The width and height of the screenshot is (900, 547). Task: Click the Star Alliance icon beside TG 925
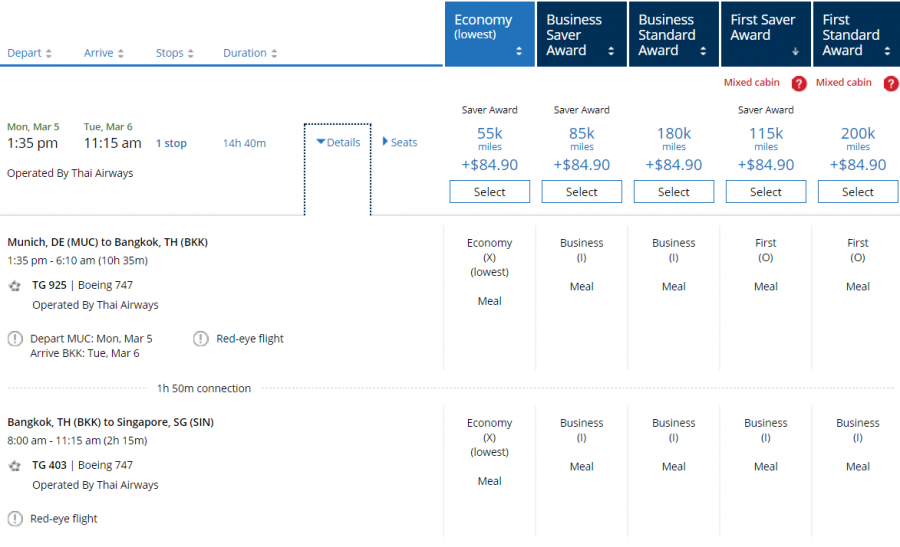click(x=15, y=285)
